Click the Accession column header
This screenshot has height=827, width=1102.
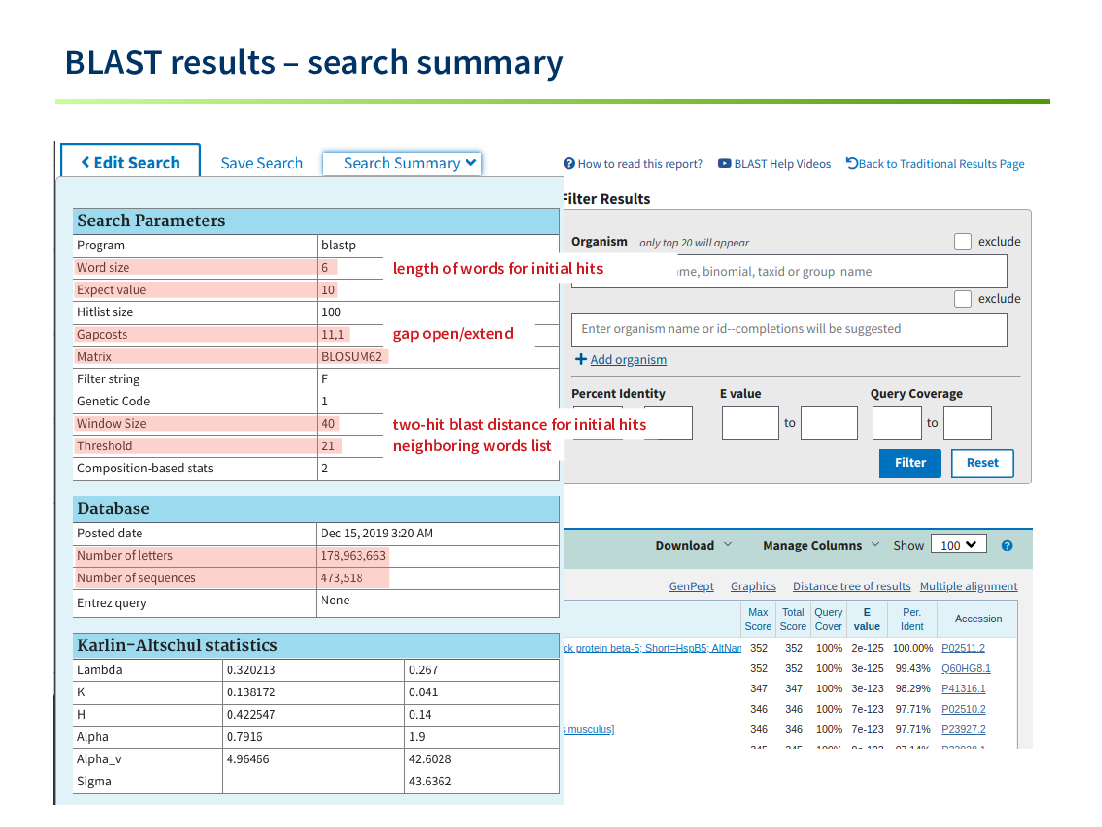978,618
